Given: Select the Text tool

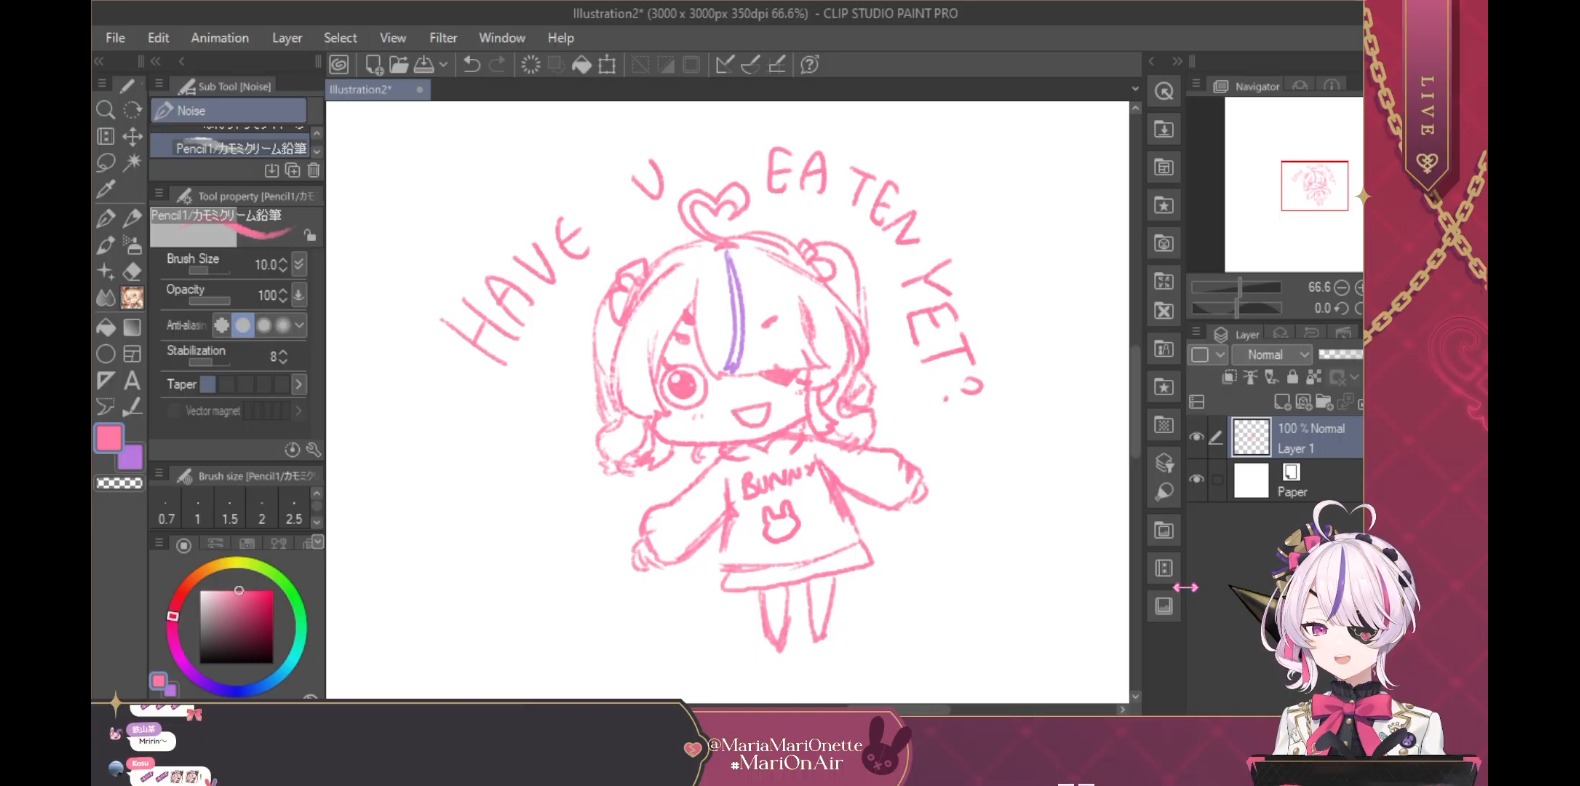Looking at the screenshot, I should pyautogui.click(x=132, y=381).
